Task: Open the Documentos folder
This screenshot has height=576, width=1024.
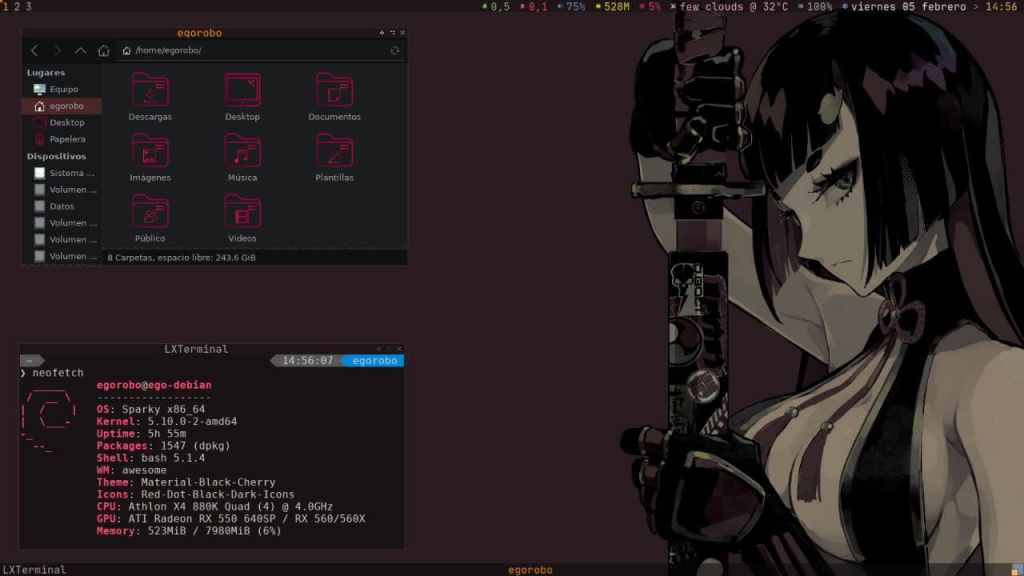Action: 334,92
